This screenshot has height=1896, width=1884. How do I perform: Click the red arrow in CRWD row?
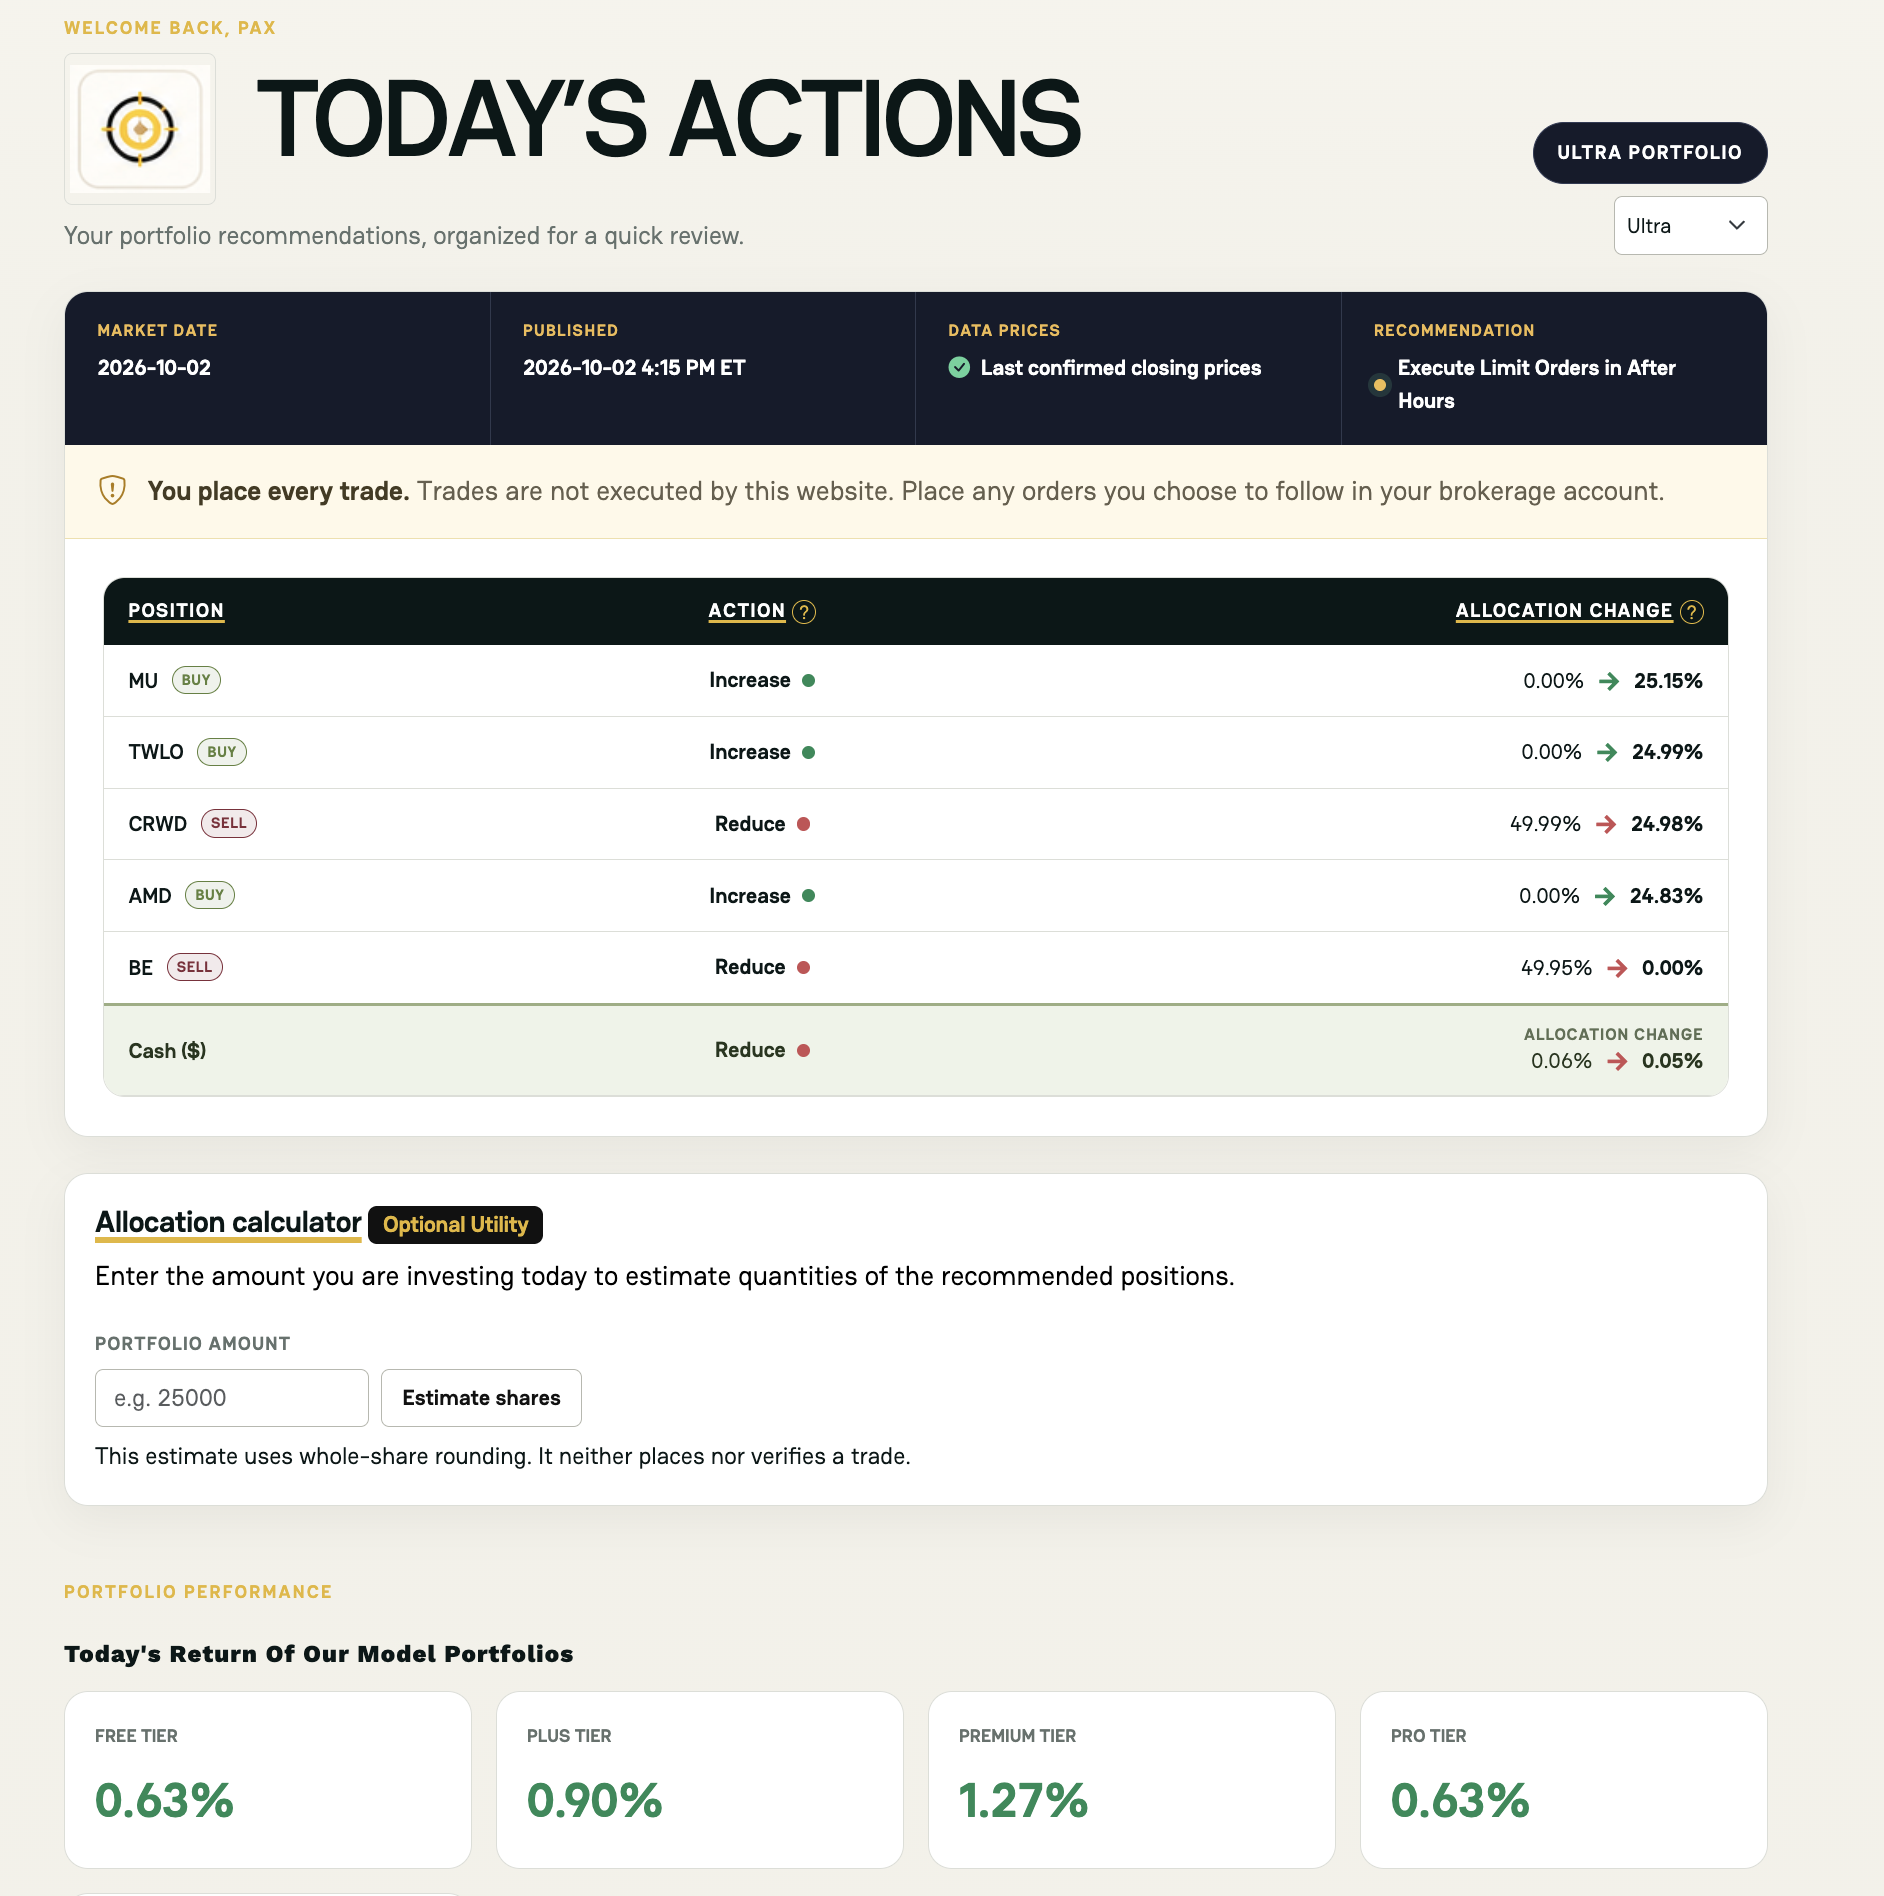1606,824
